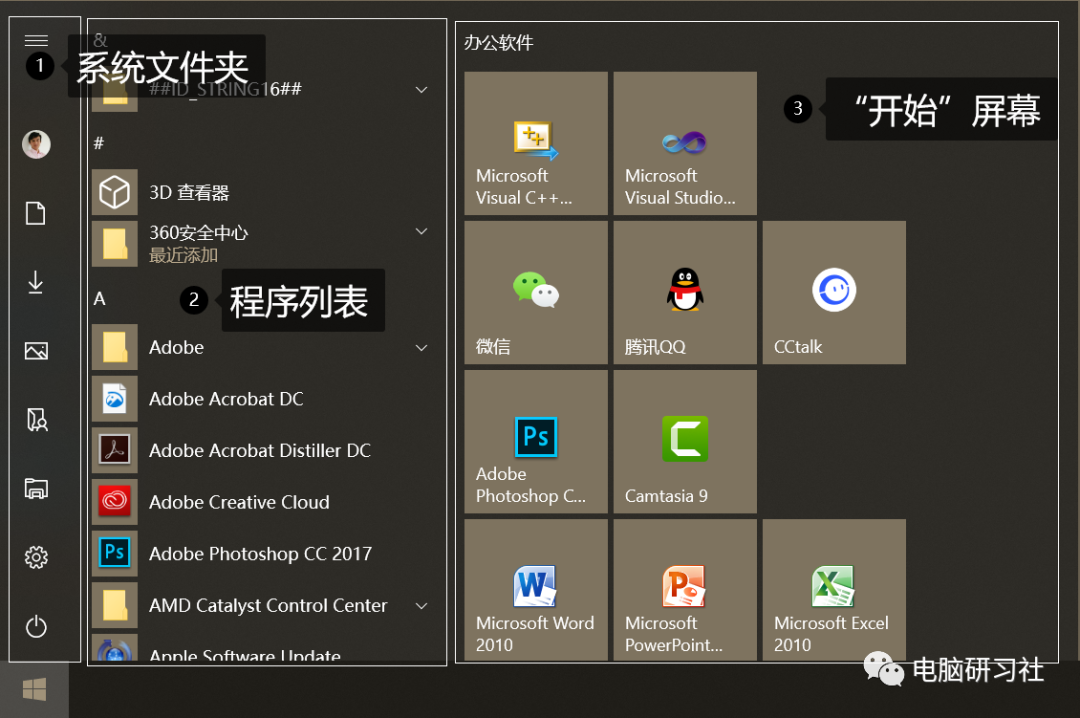Click the Acrobat Distiller DC icon
1080x718 pixels.
(x=114, y=451)
